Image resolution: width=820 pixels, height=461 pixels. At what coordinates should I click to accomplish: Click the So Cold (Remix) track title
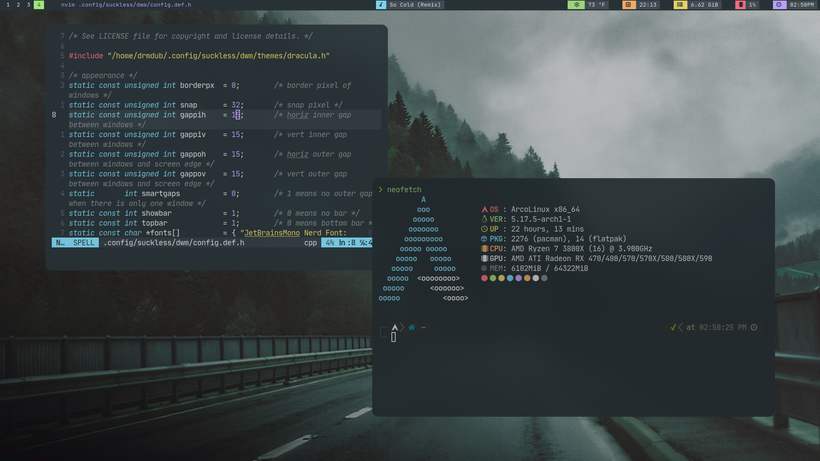tap(415, 5)
